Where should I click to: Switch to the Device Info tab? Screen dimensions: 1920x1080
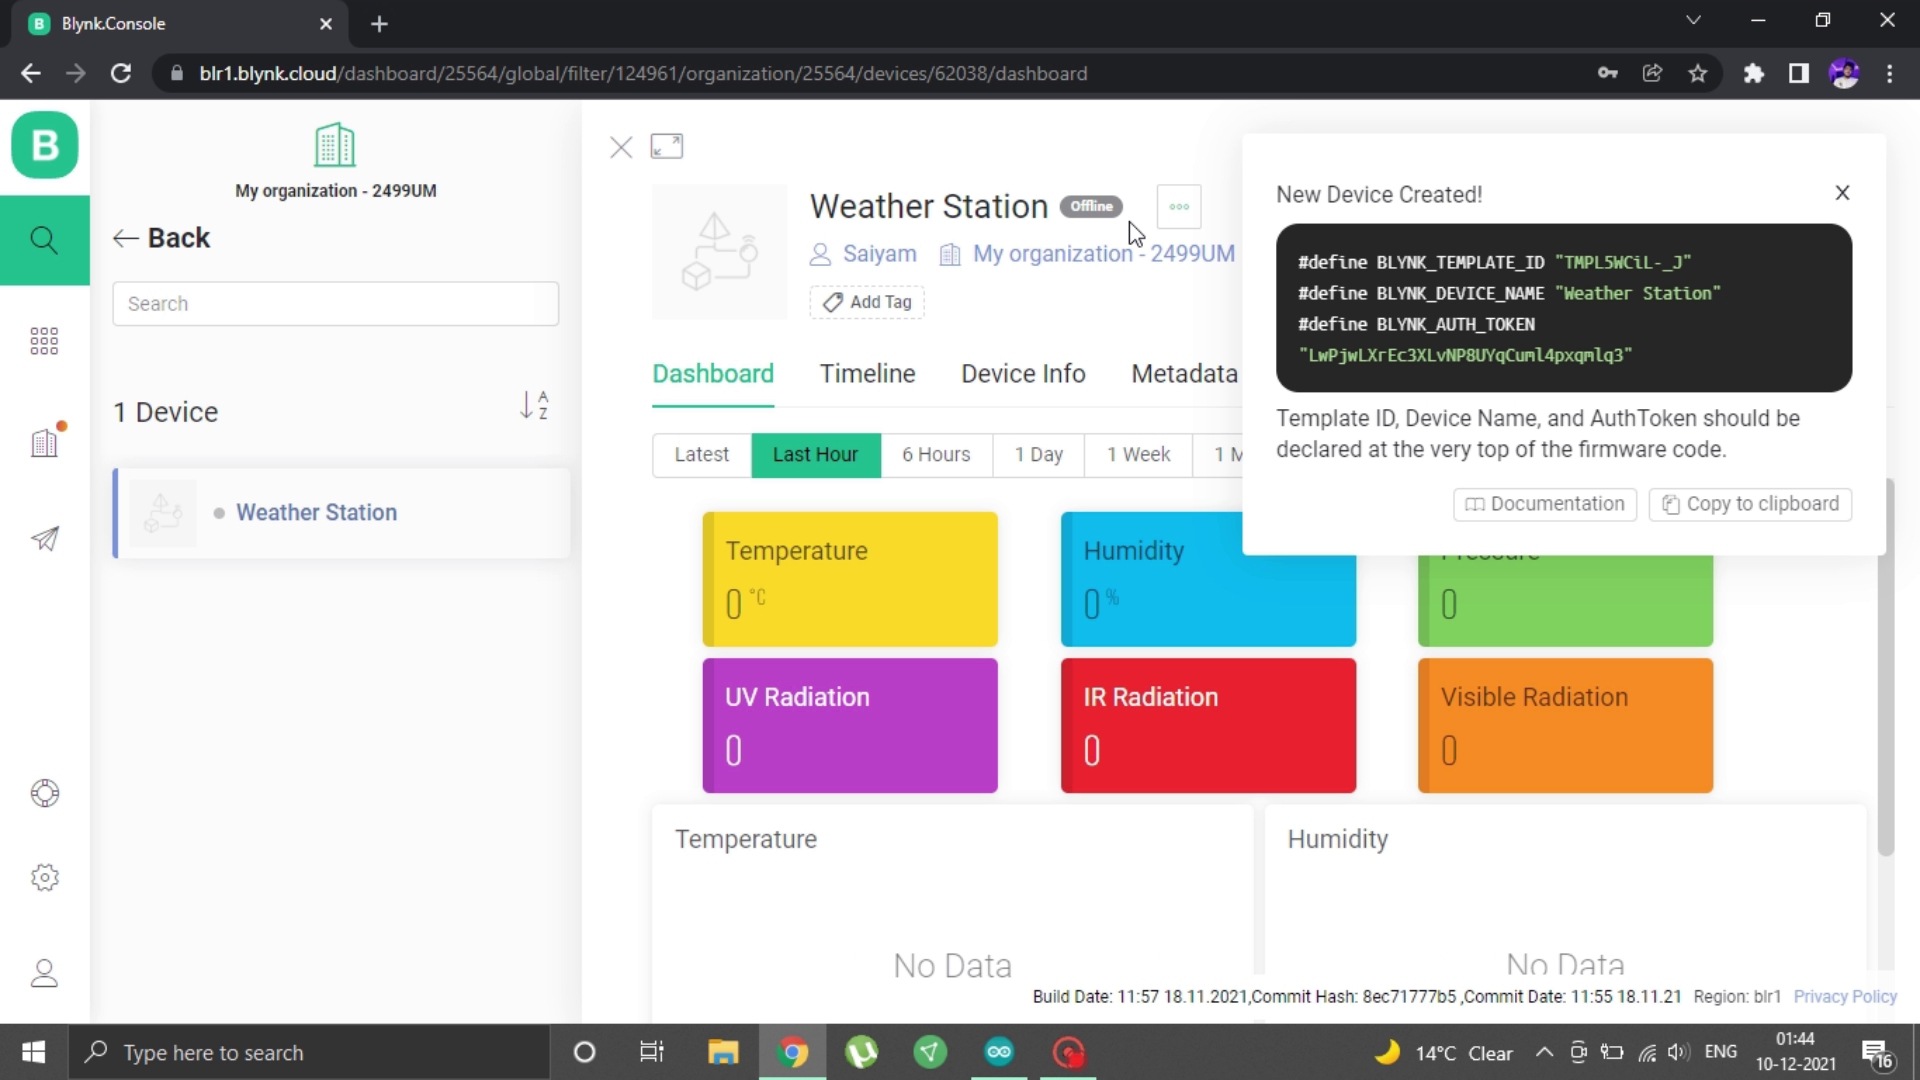pos(1023,373)
